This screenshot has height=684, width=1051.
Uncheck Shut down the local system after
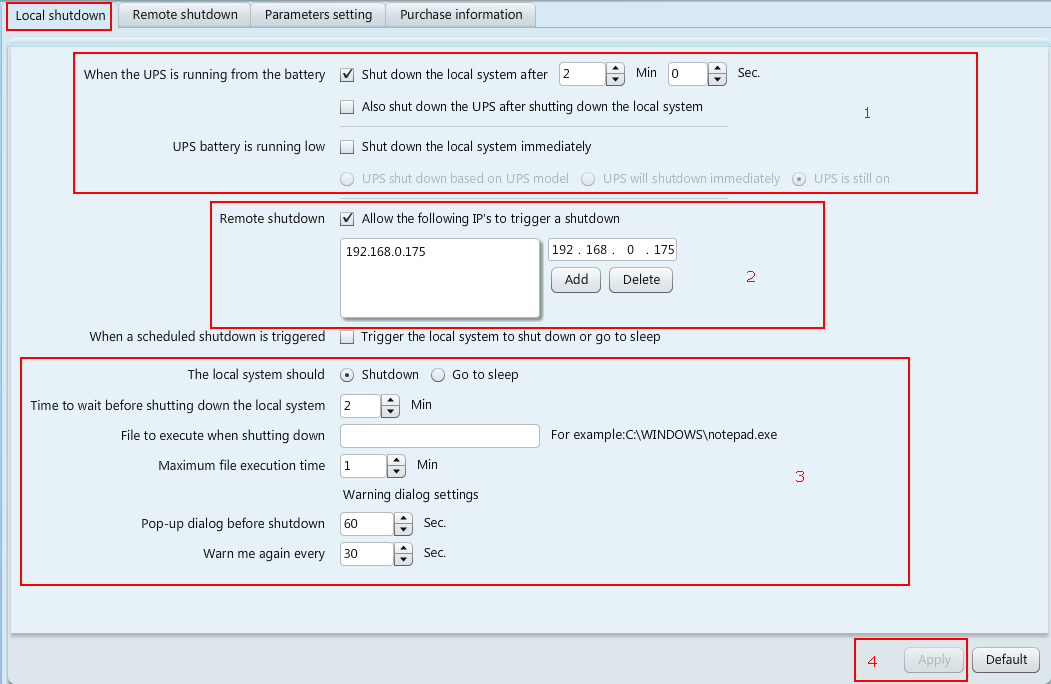coord(348,74)
